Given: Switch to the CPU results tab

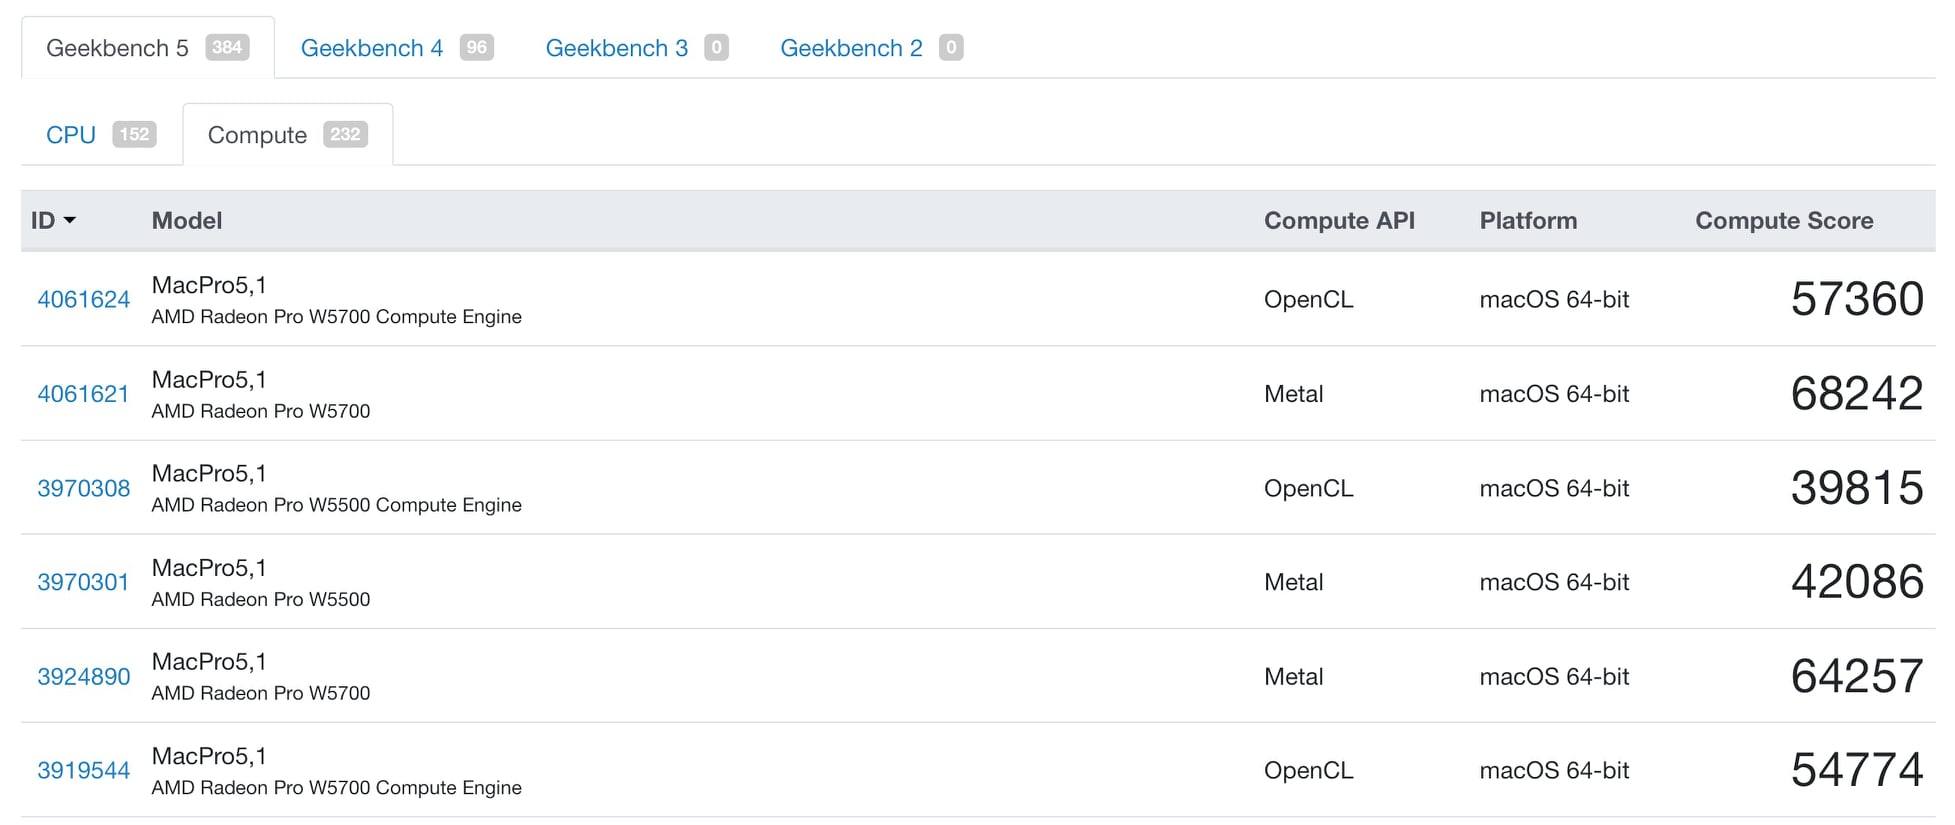Looking at the screenshot, I should tap(71, 135).
